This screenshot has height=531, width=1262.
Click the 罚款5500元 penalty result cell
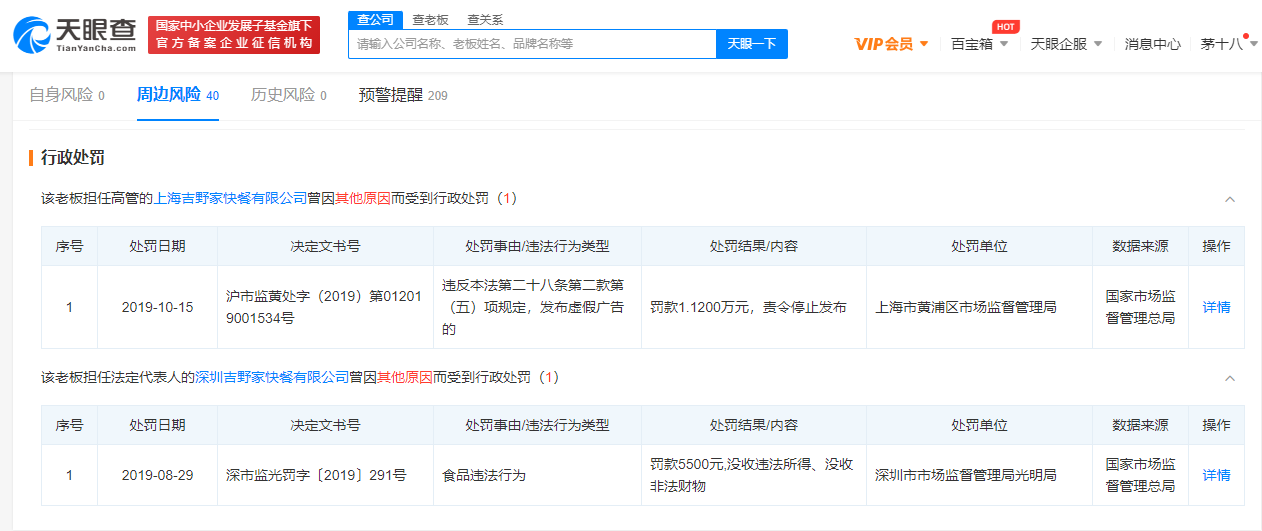point(754,475)
